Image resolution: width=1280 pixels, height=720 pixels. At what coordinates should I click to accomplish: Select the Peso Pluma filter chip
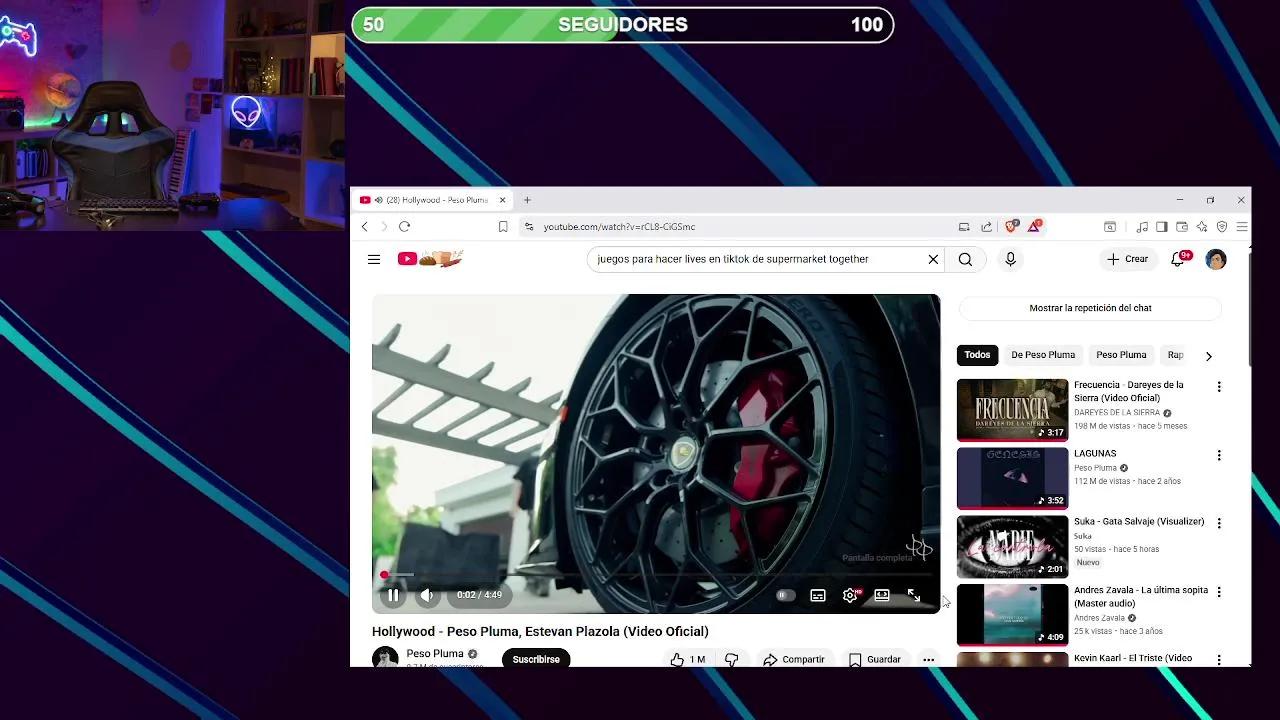point(1121,355)
